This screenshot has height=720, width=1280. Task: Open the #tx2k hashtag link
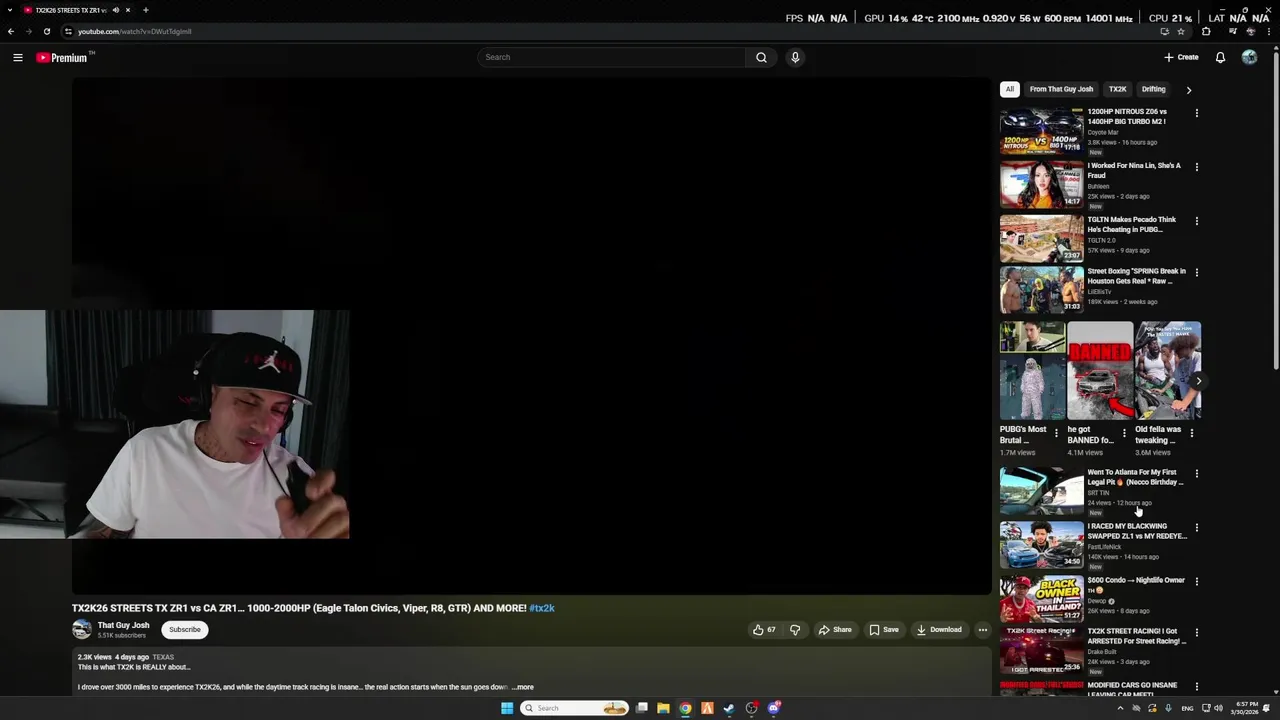click(x=542, y=608)
